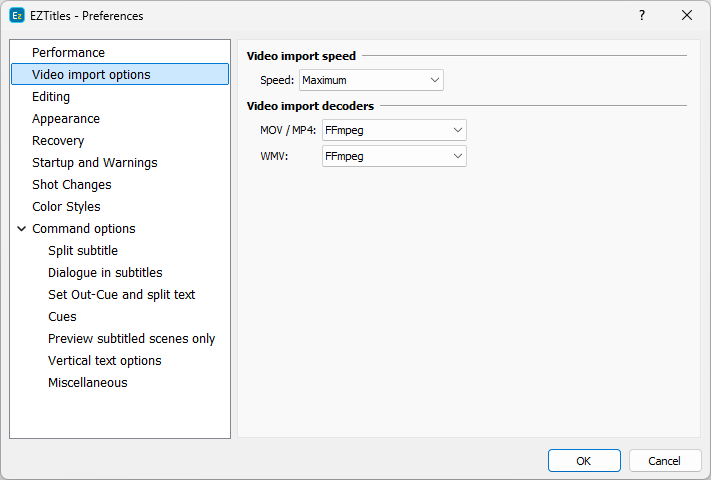This screenshot has height=480, width=711.
Task: Close the Preferences dialog window
Action: pos(687,16)
